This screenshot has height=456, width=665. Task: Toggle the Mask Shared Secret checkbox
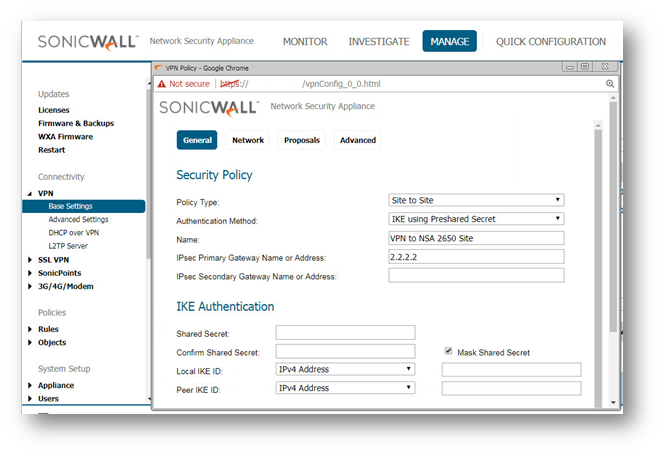click(448, 351)
